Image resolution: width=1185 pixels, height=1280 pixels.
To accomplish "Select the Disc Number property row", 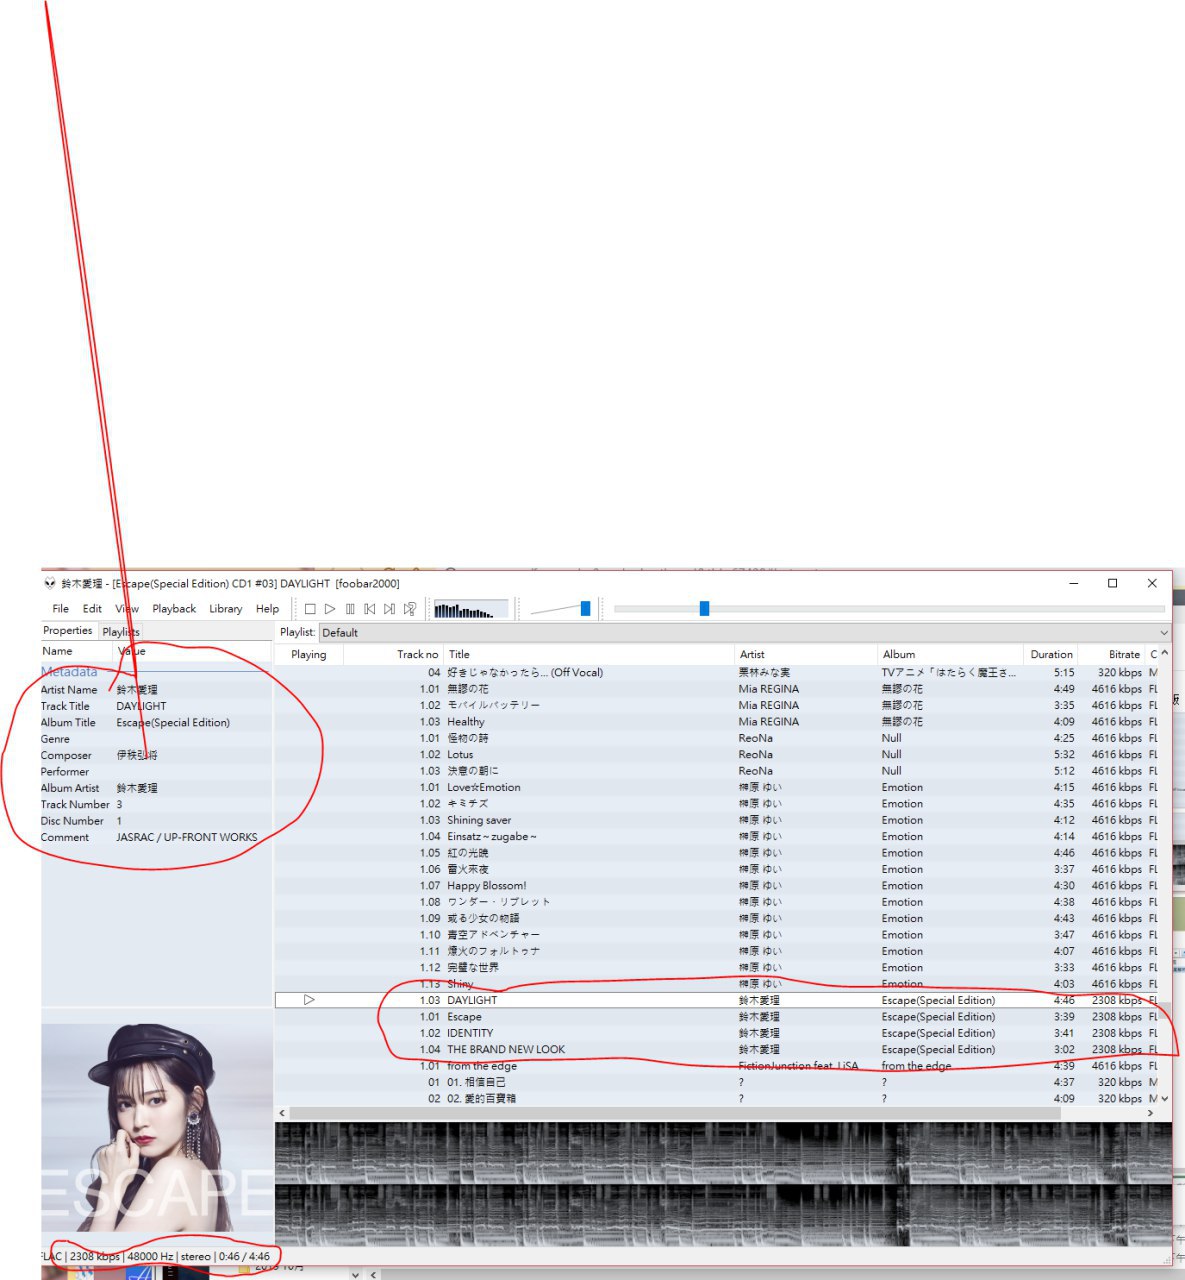I will pos(156,821).
